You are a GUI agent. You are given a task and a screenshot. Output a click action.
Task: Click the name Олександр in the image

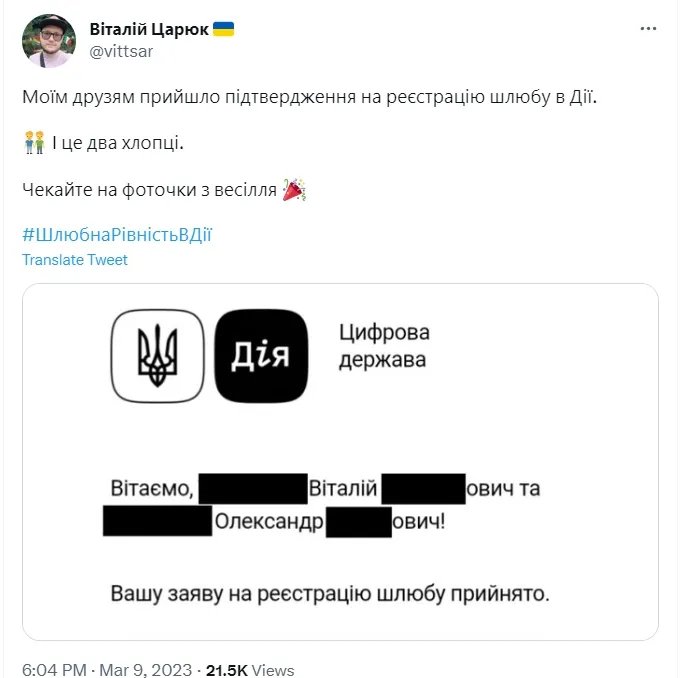click(x=268, y=522)
